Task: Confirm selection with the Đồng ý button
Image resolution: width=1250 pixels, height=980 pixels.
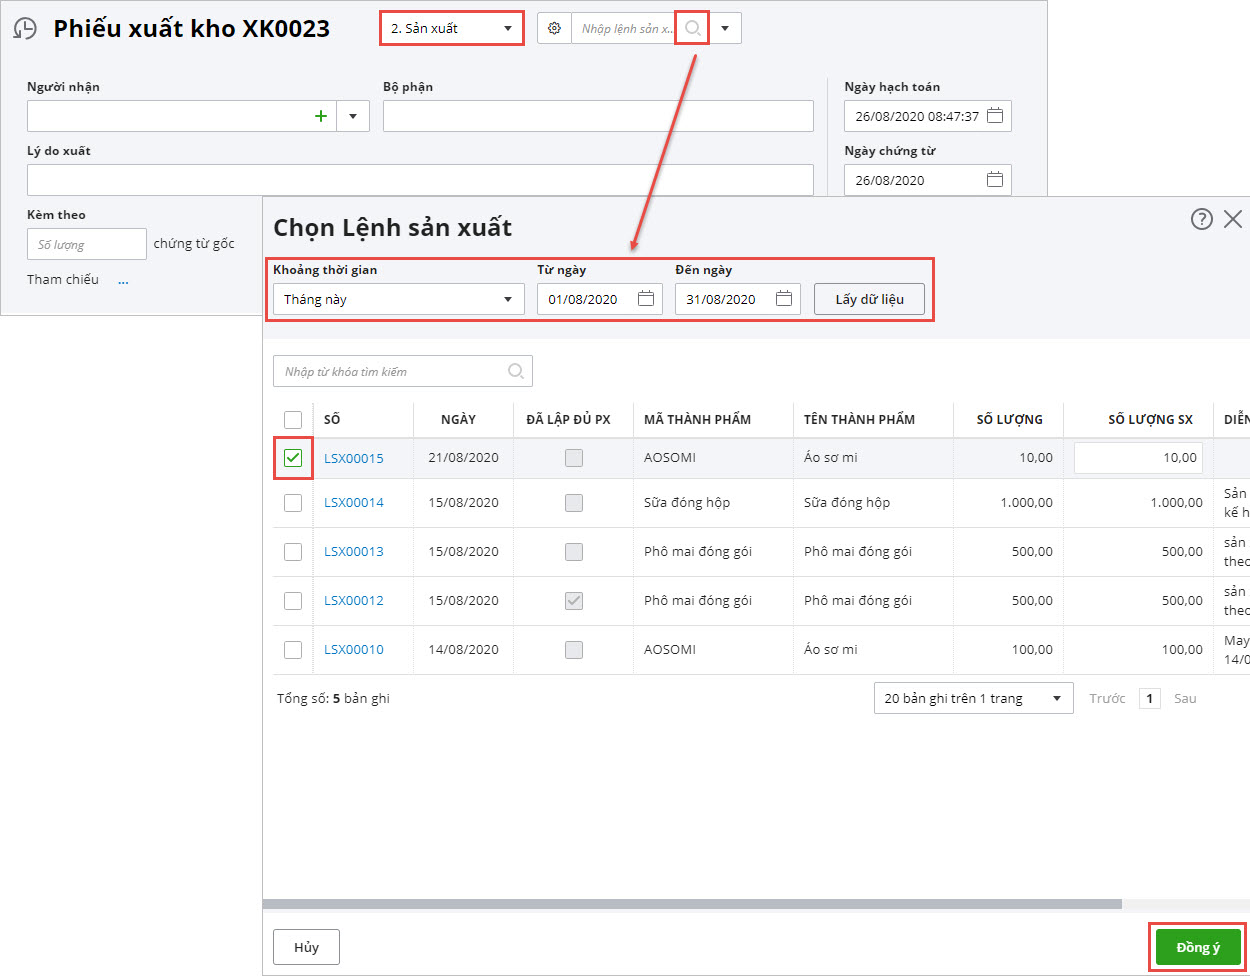Action: (x=1197, y=948)
